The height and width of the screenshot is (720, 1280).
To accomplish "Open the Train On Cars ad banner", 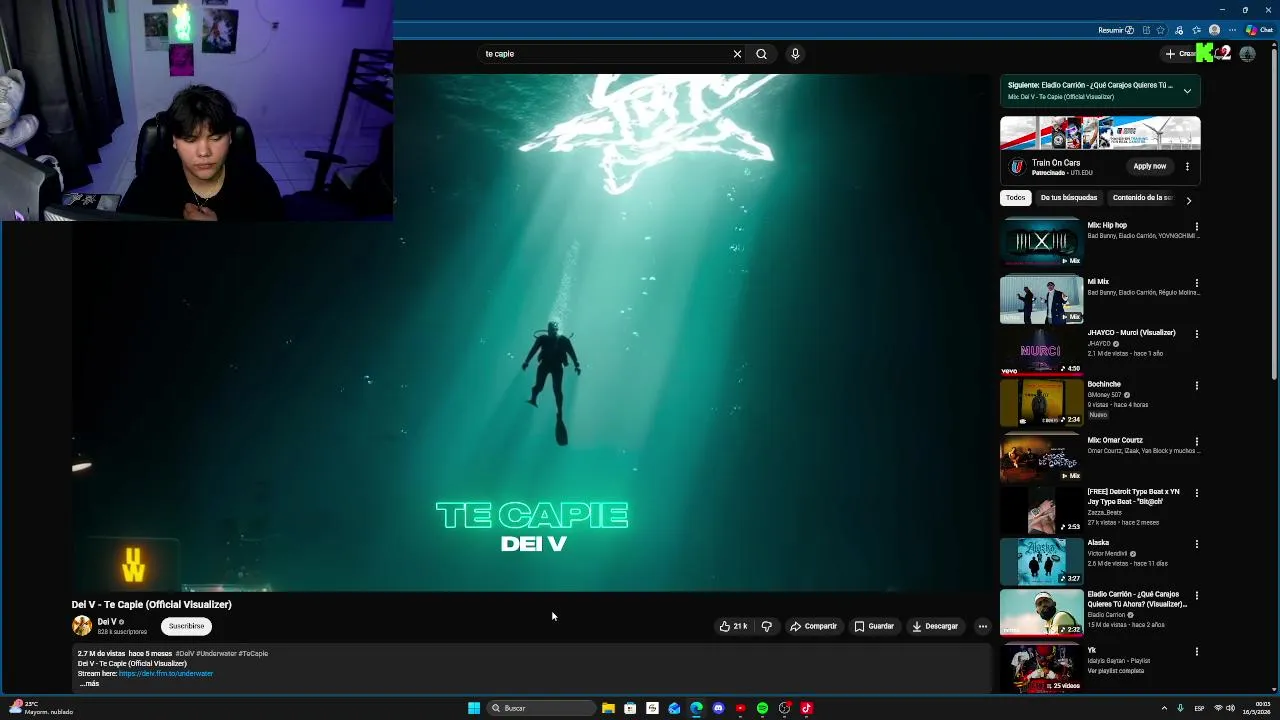I will tap(1100, 133).
